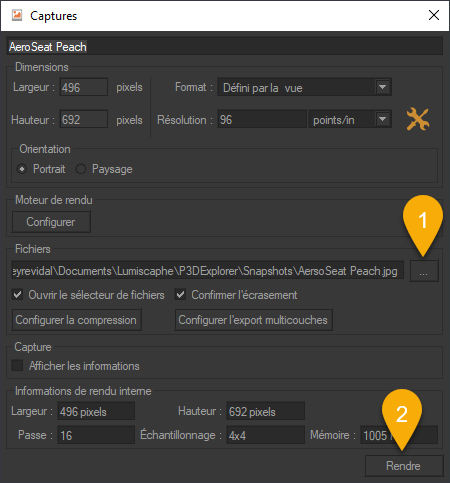Click Configurer la compression
This screenshot has width=450, height=483.
click(x=76, y=320)
